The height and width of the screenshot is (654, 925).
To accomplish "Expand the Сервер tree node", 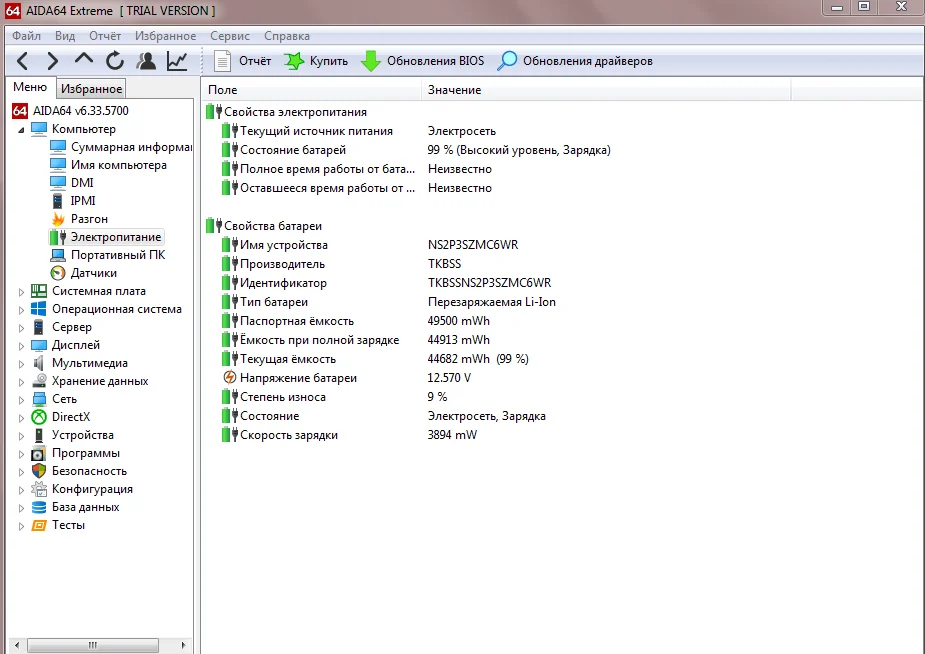I will click(21, 327).
